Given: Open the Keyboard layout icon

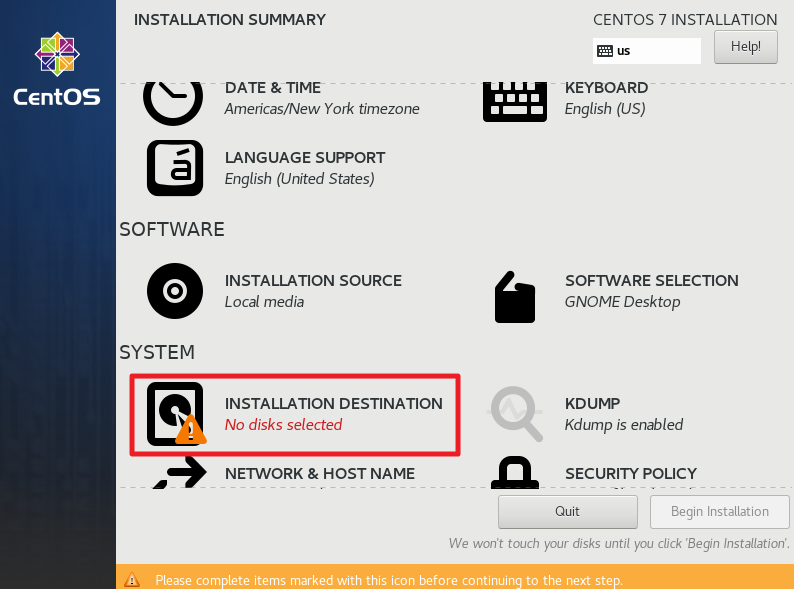Looking at the screenshot, I should pos(514,102).
